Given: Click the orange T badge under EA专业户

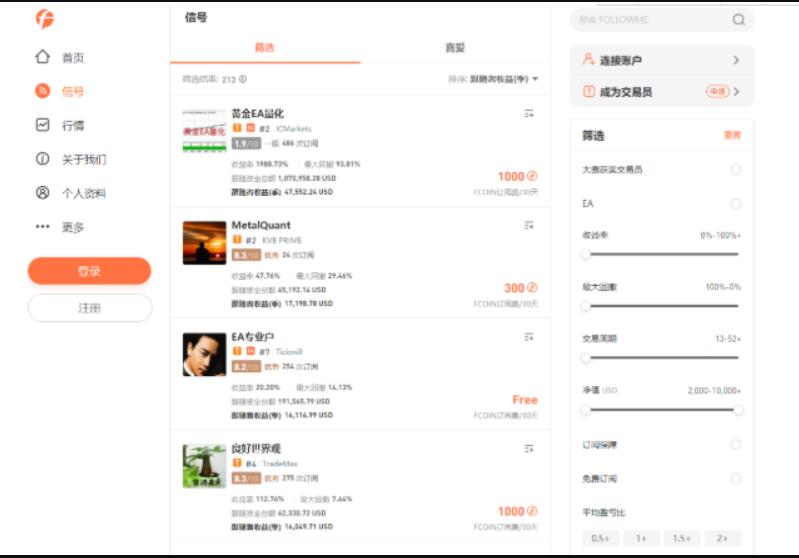Looking at the screenshot, I should [237, 351].
